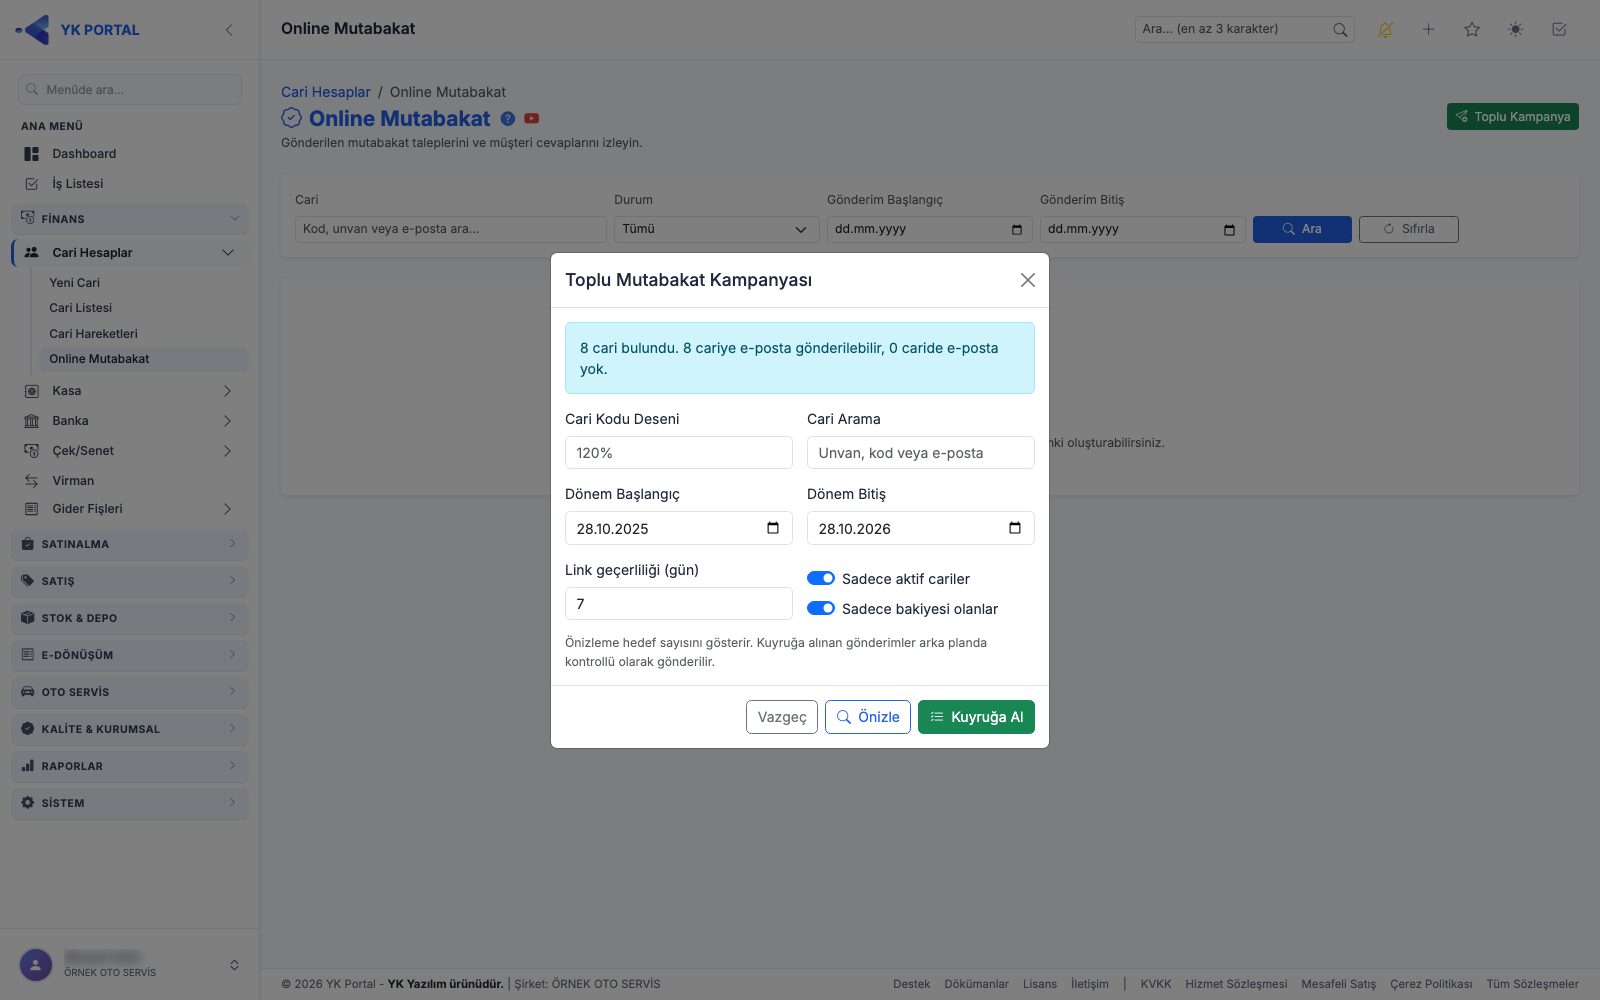Toggle Sadece aktif cariler switch
This screenshot has width=1600, height=1000.
click(x=821, y=578)
